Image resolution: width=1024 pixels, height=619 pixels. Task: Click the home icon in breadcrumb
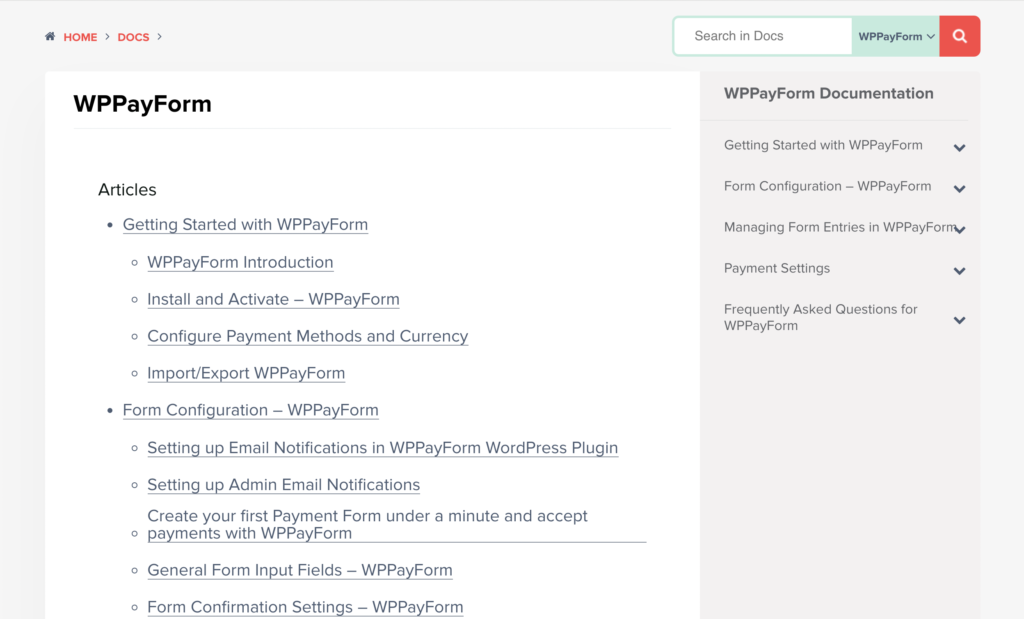(x=50, y=37)
